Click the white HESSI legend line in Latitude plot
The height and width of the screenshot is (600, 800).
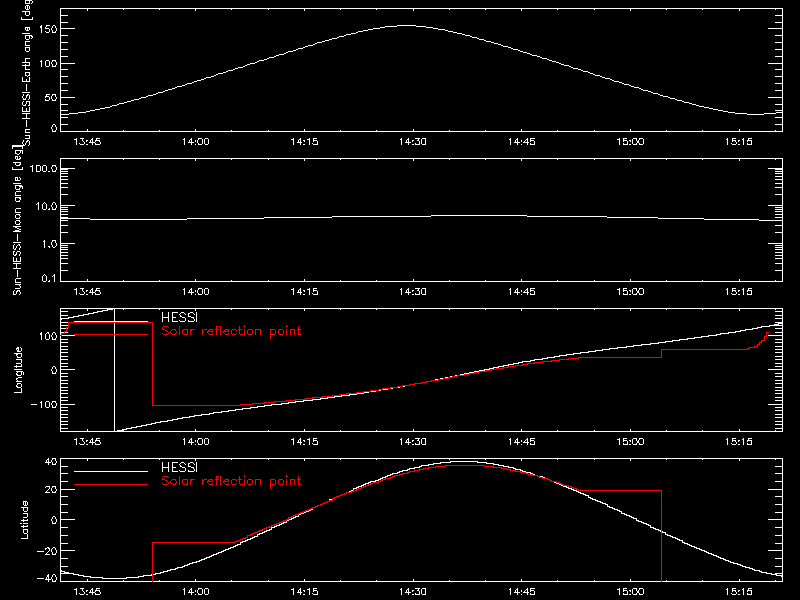pos(111,471)
